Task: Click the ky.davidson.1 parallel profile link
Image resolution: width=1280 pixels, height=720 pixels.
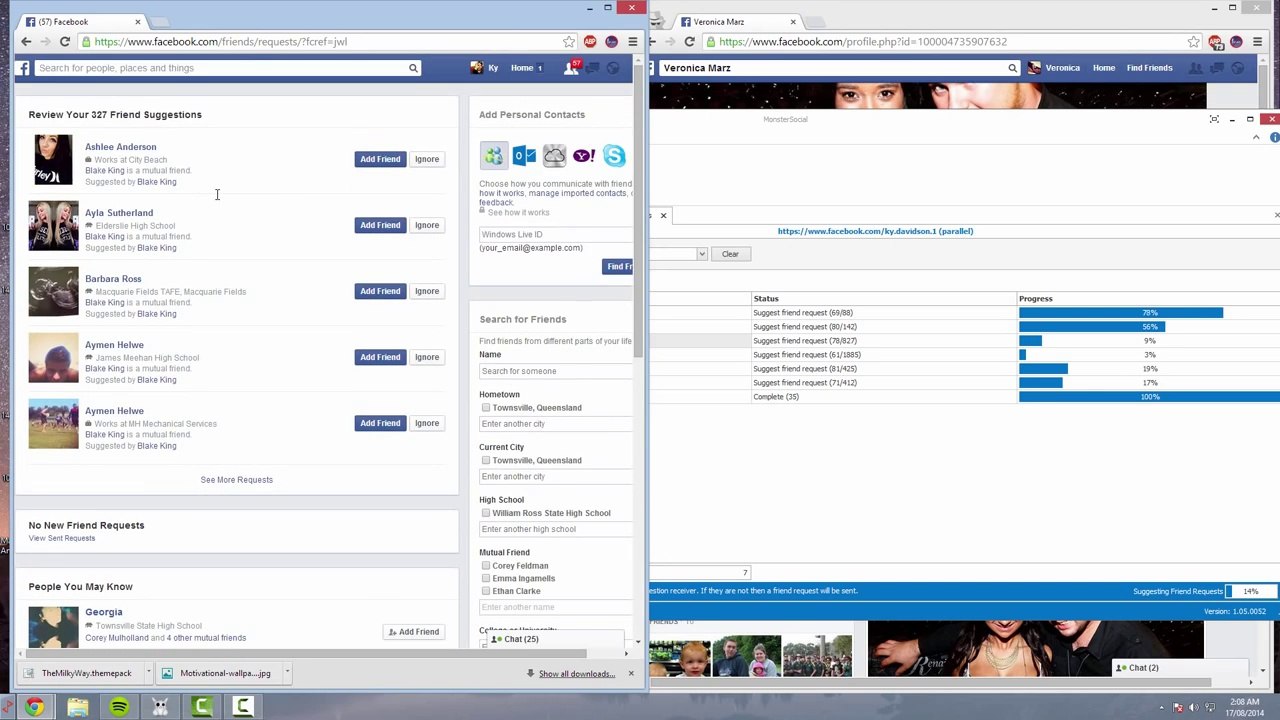Action: point(875,231)
